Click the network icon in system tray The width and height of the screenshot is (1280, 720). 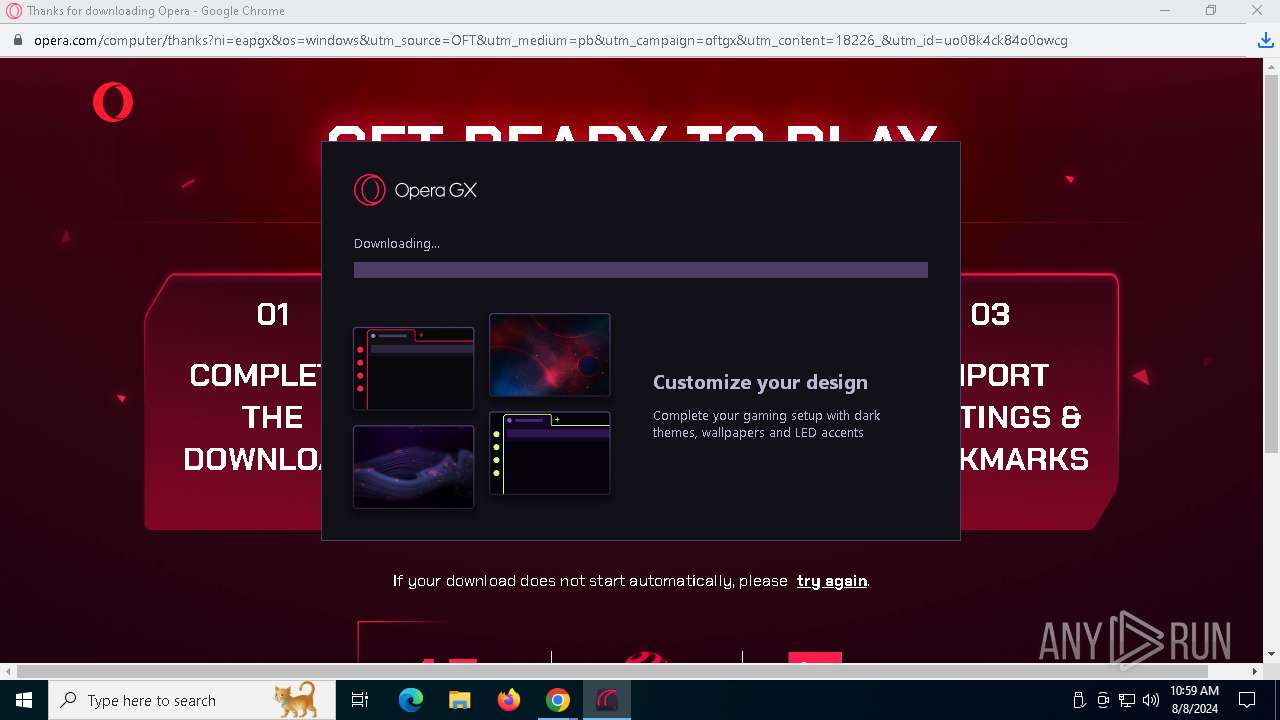point(1127,700)
